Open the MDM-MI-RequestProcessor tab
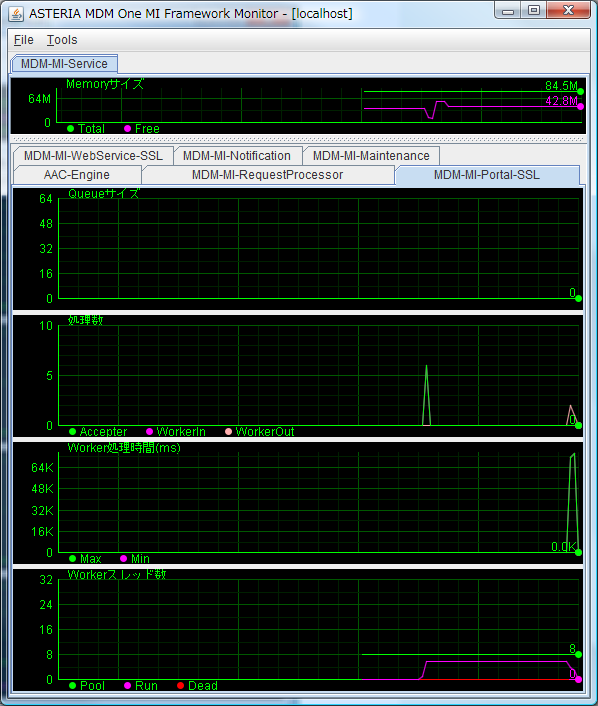Viewport: 598px width, 706px height. [267, 175]
